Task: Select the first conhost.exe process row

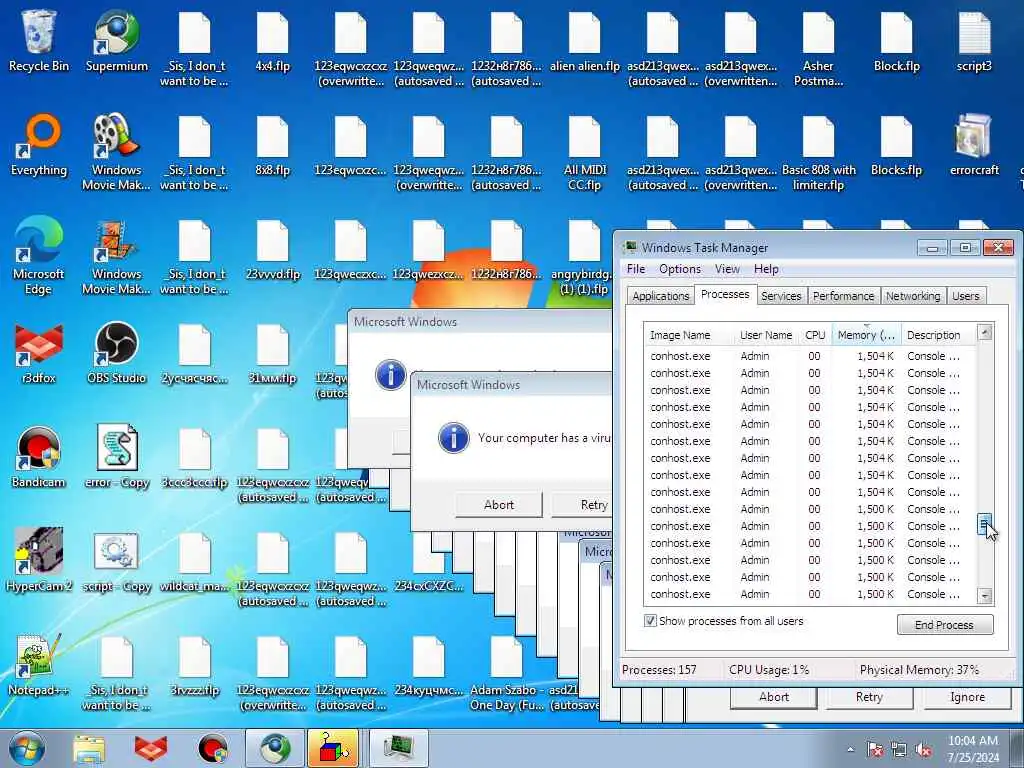Action: pos(809,356)
